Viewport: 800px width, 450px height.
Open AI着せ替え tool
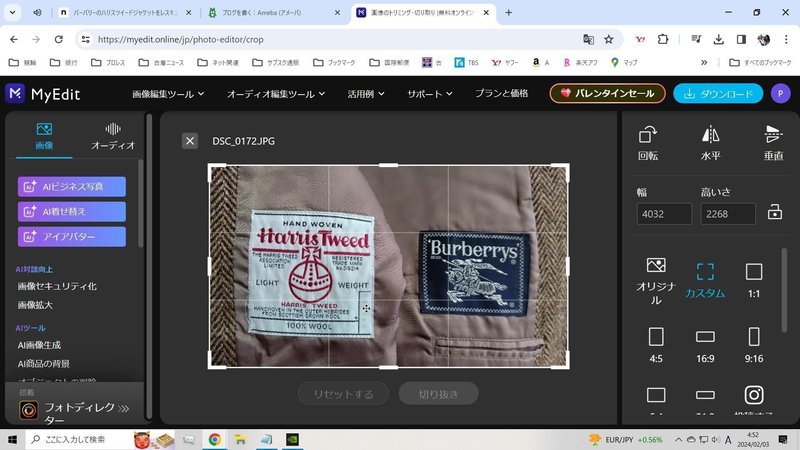tap(71, 211)
